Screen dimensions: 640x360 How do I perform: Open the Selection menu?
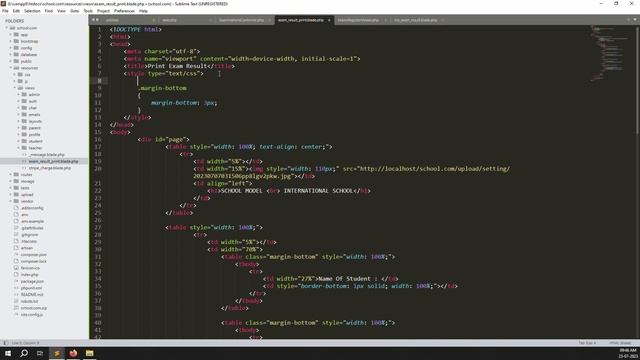32,11
